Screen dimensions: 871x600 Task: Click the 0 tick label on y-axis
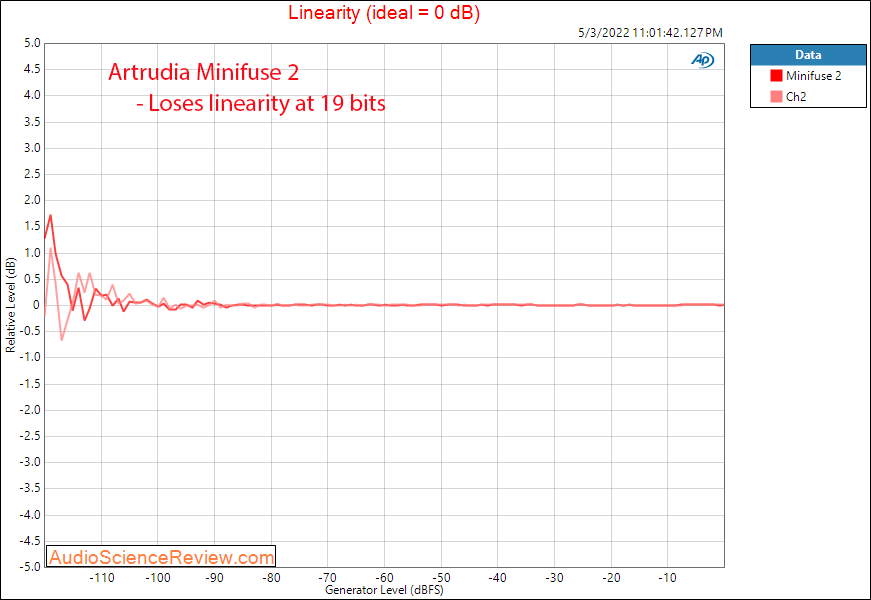click(36, 305)
